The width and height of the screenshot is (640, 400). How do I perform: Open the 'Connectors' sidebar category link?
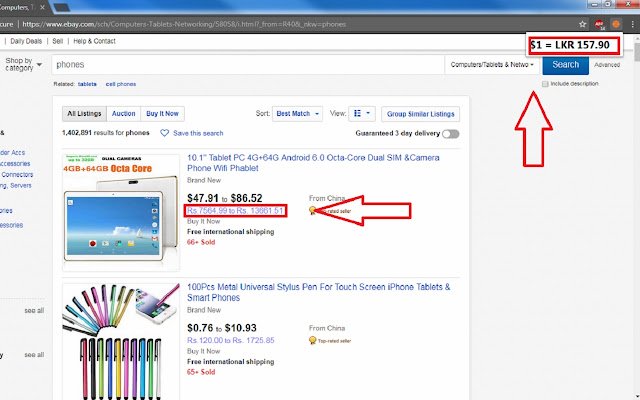[x=17, y=175]
